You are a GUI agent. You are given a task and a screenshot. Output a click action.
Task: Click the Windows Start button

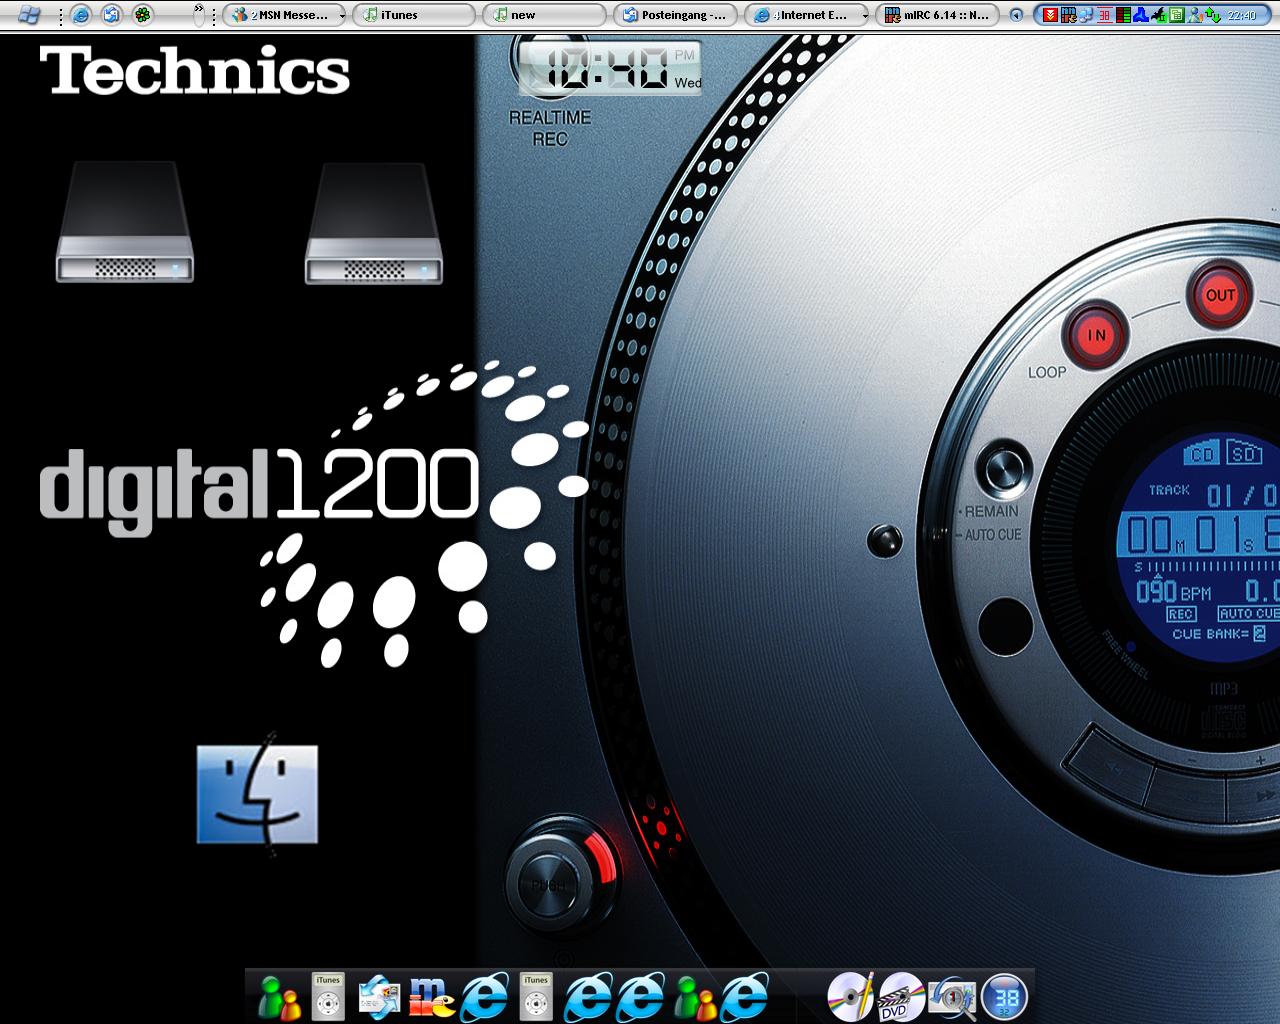coord(28,15)
